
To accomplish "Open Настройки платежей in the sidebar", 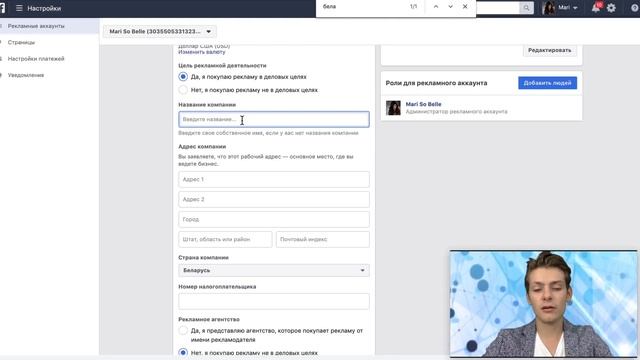I will pos(36,59).
